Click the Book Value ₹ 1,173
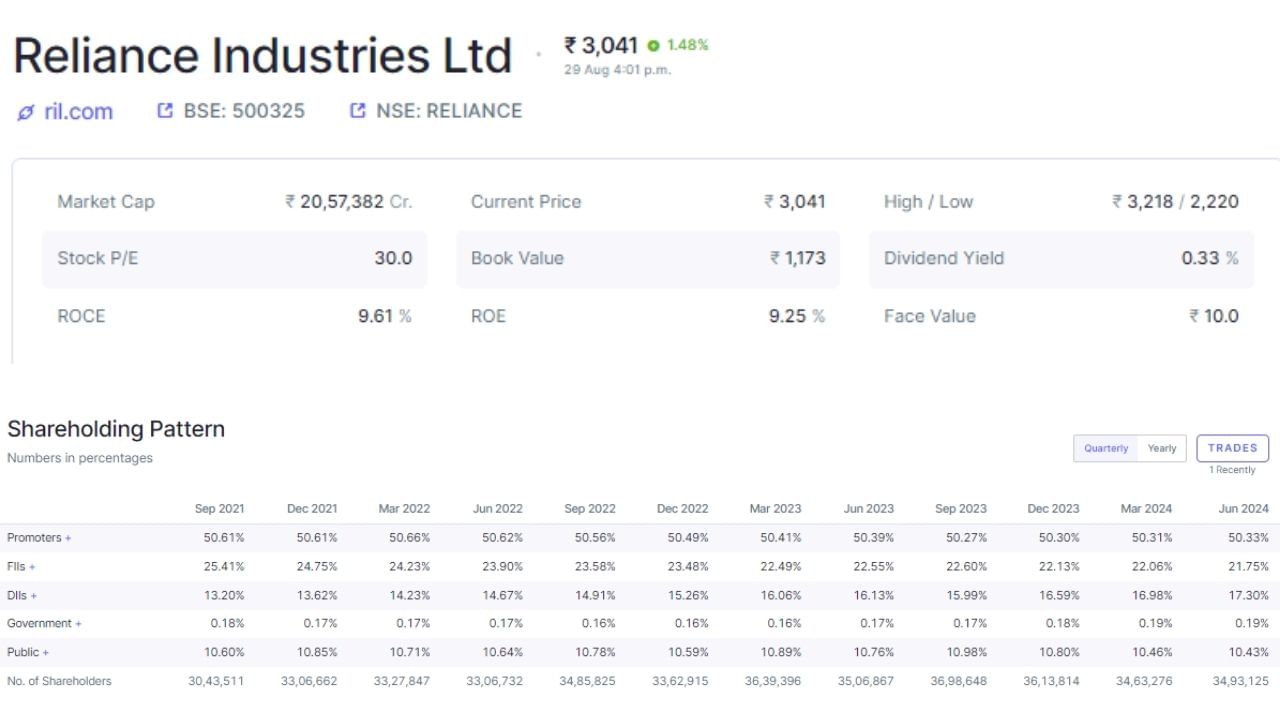 coord(797,258)
